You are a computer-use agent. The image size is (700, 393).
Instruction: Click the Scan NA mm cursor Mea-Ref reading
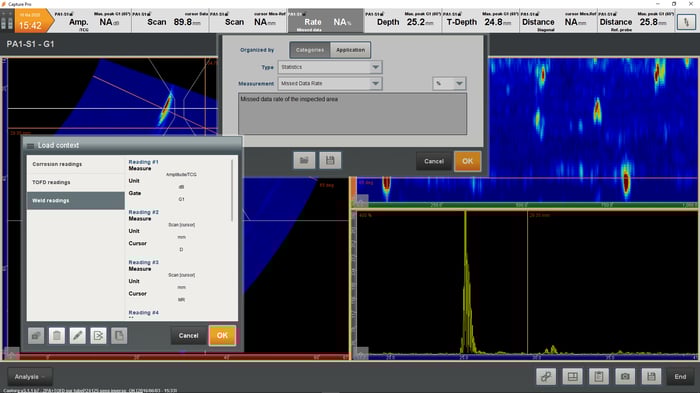[x=248, y=21]
